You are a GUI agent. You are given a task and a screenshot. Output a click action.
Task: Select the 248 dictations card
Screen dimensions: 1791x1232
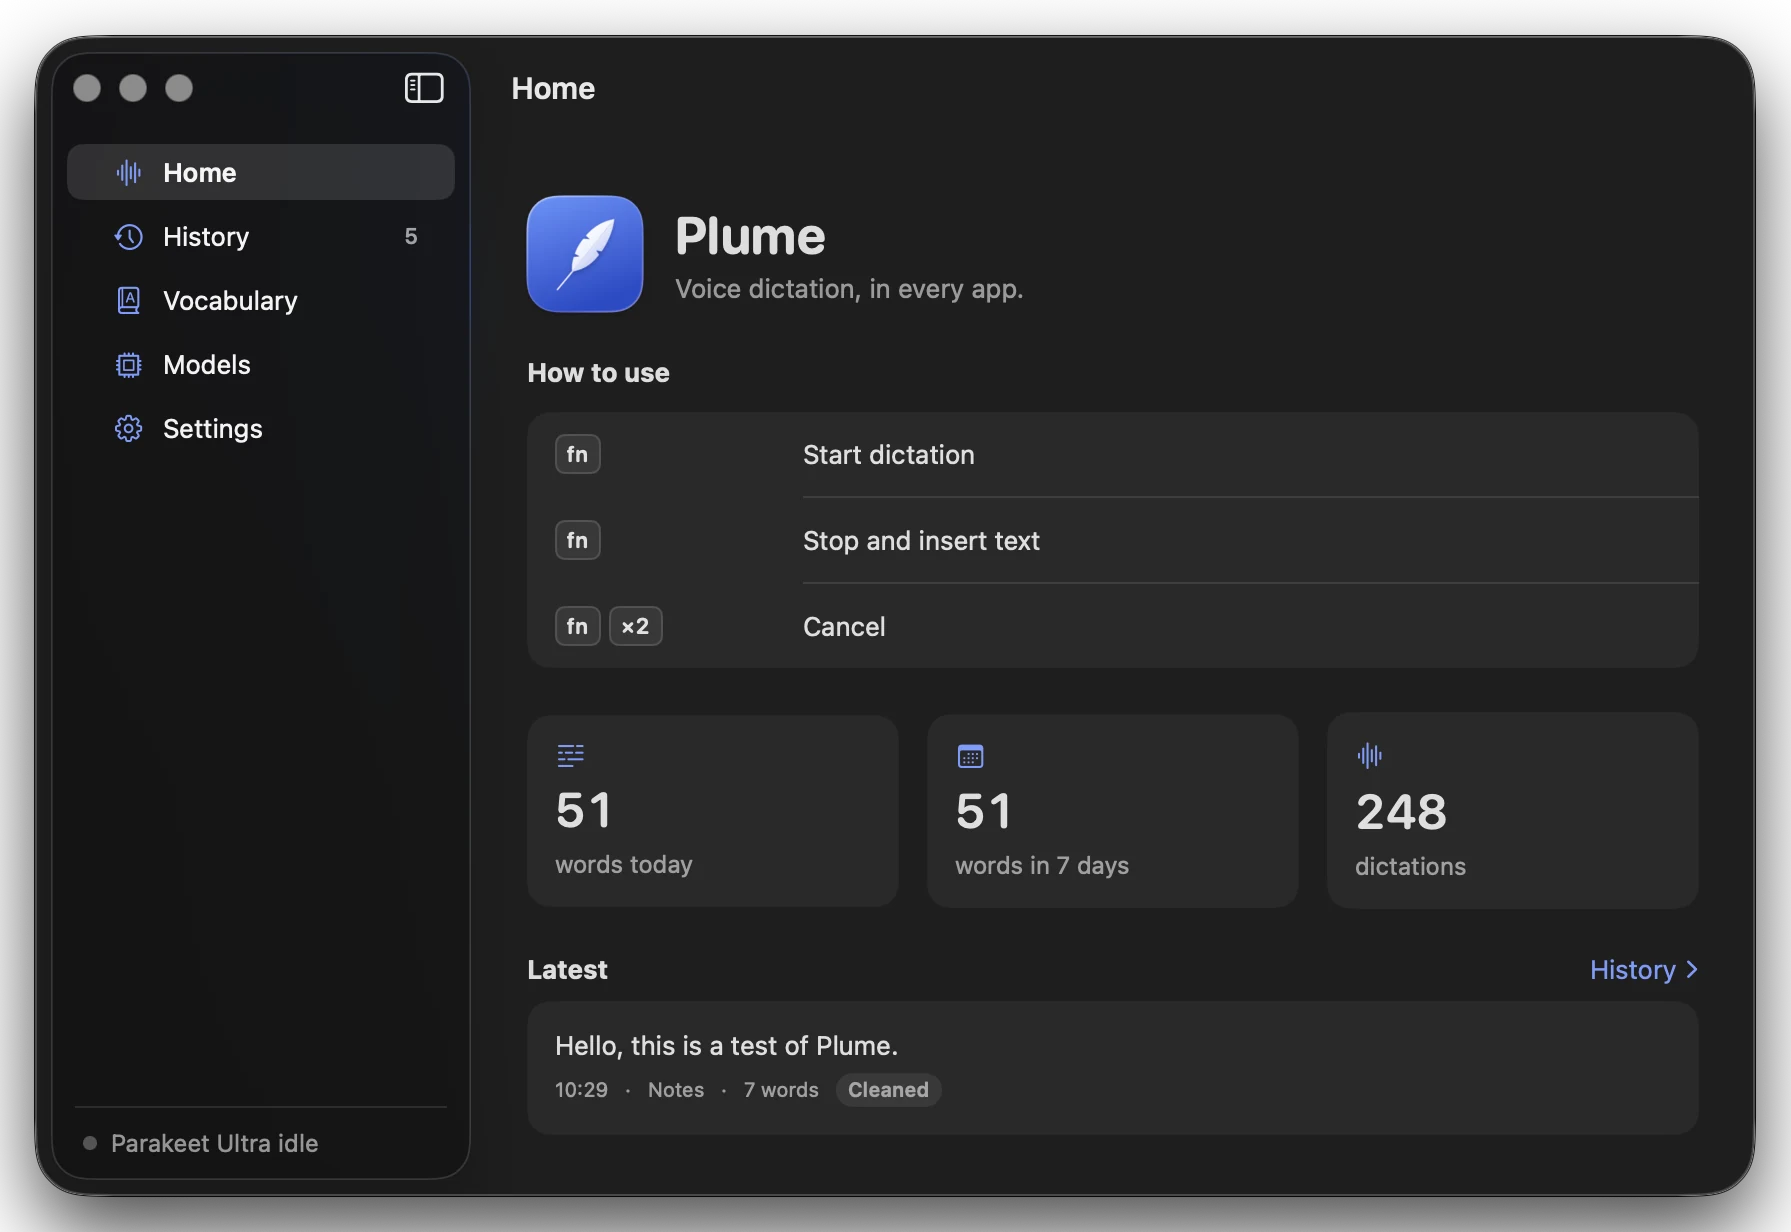[x=1513, y=811]
